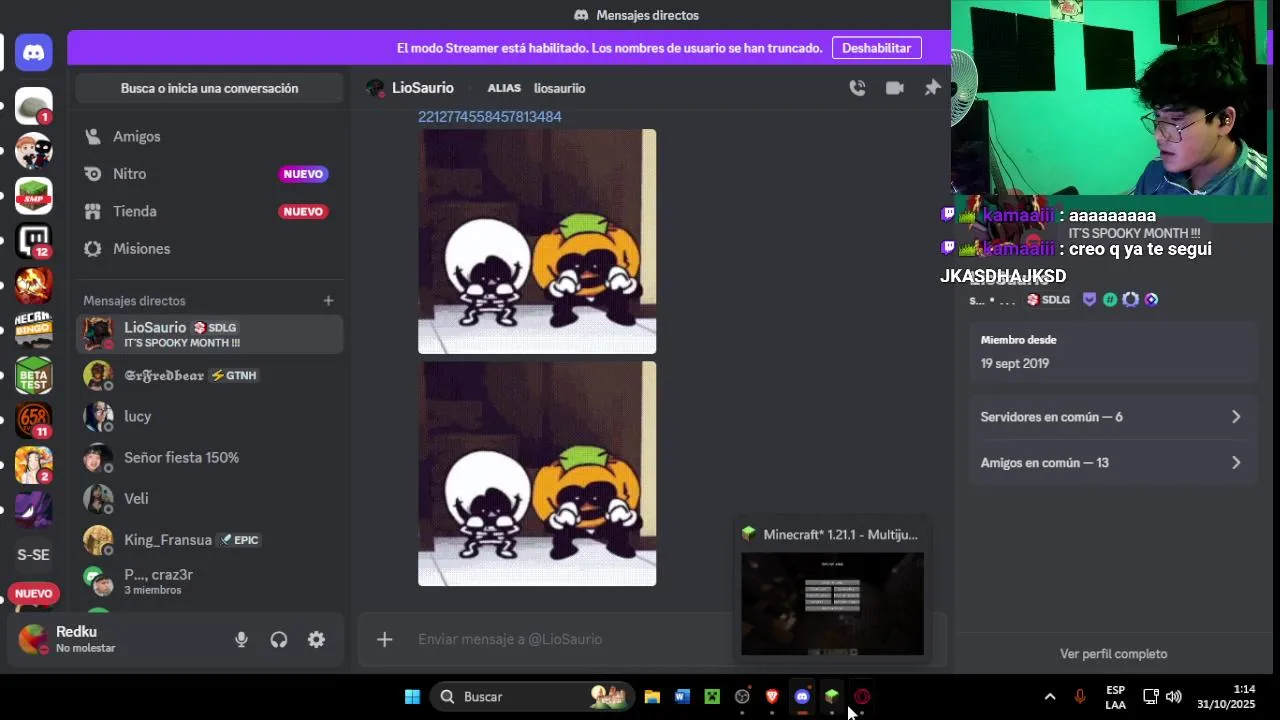Open the Misiones page

click(x=210, y=249)
